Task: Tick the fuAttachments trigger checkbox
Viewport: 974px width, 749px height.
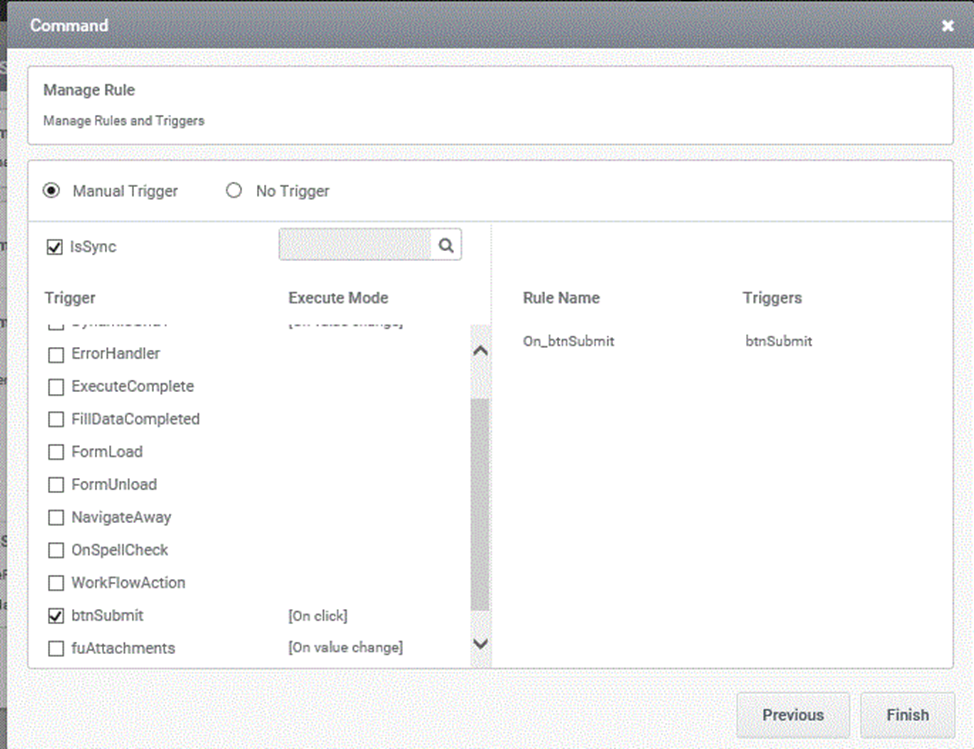Action: coord(56,648)
